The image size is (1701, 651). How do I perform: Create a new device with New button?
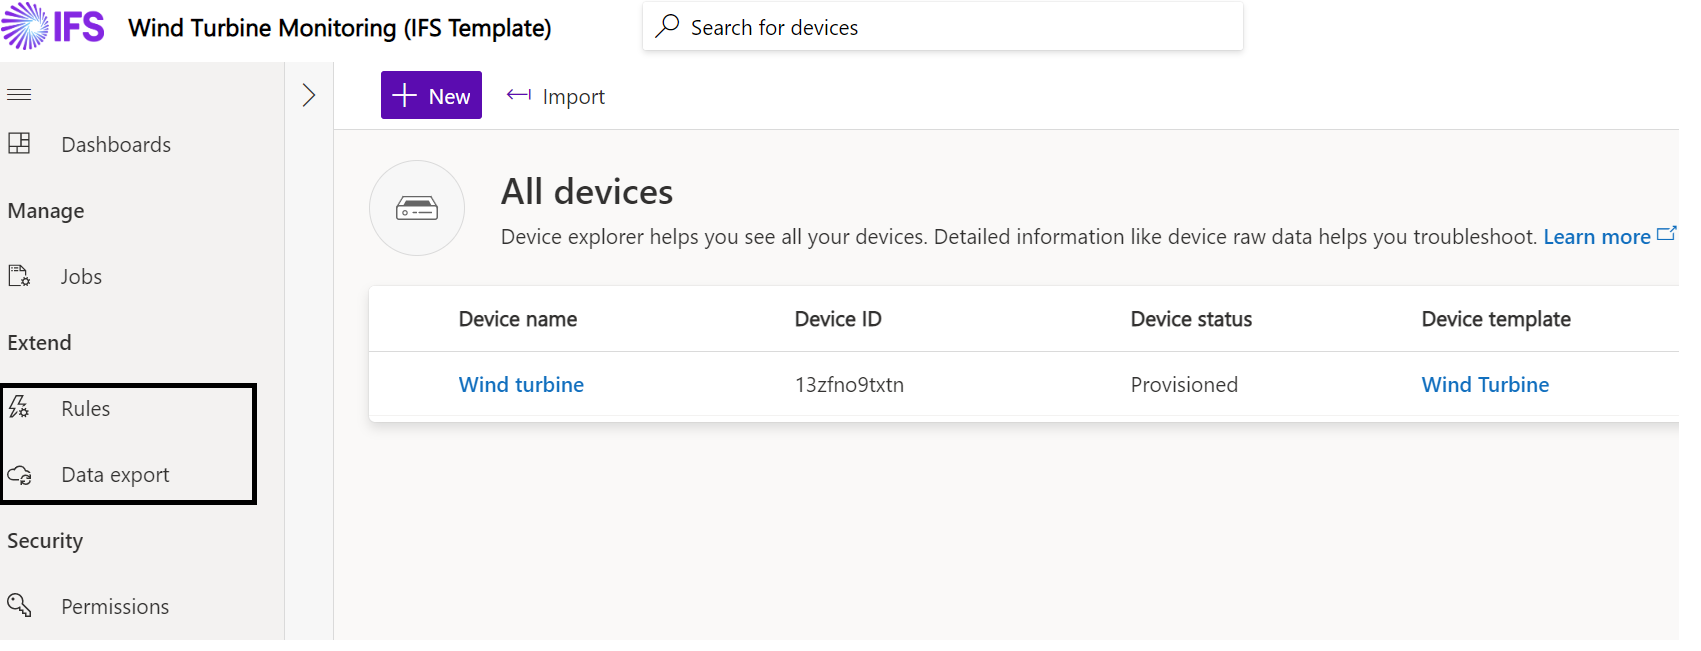(x=431, y=96)
